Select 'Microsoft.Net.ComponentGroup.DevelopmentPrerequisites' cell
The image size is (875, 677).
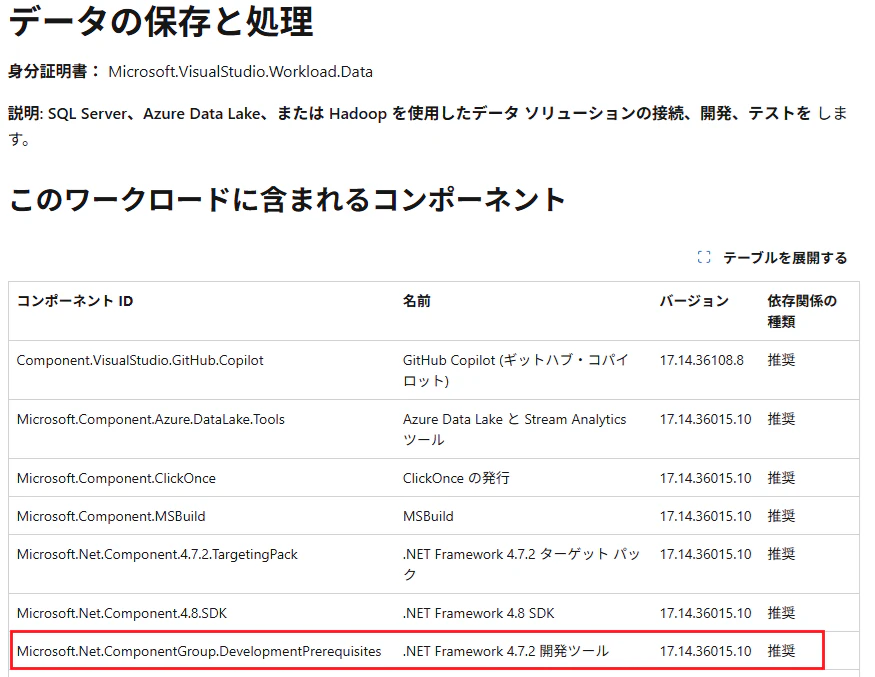(x=199, y=652)
